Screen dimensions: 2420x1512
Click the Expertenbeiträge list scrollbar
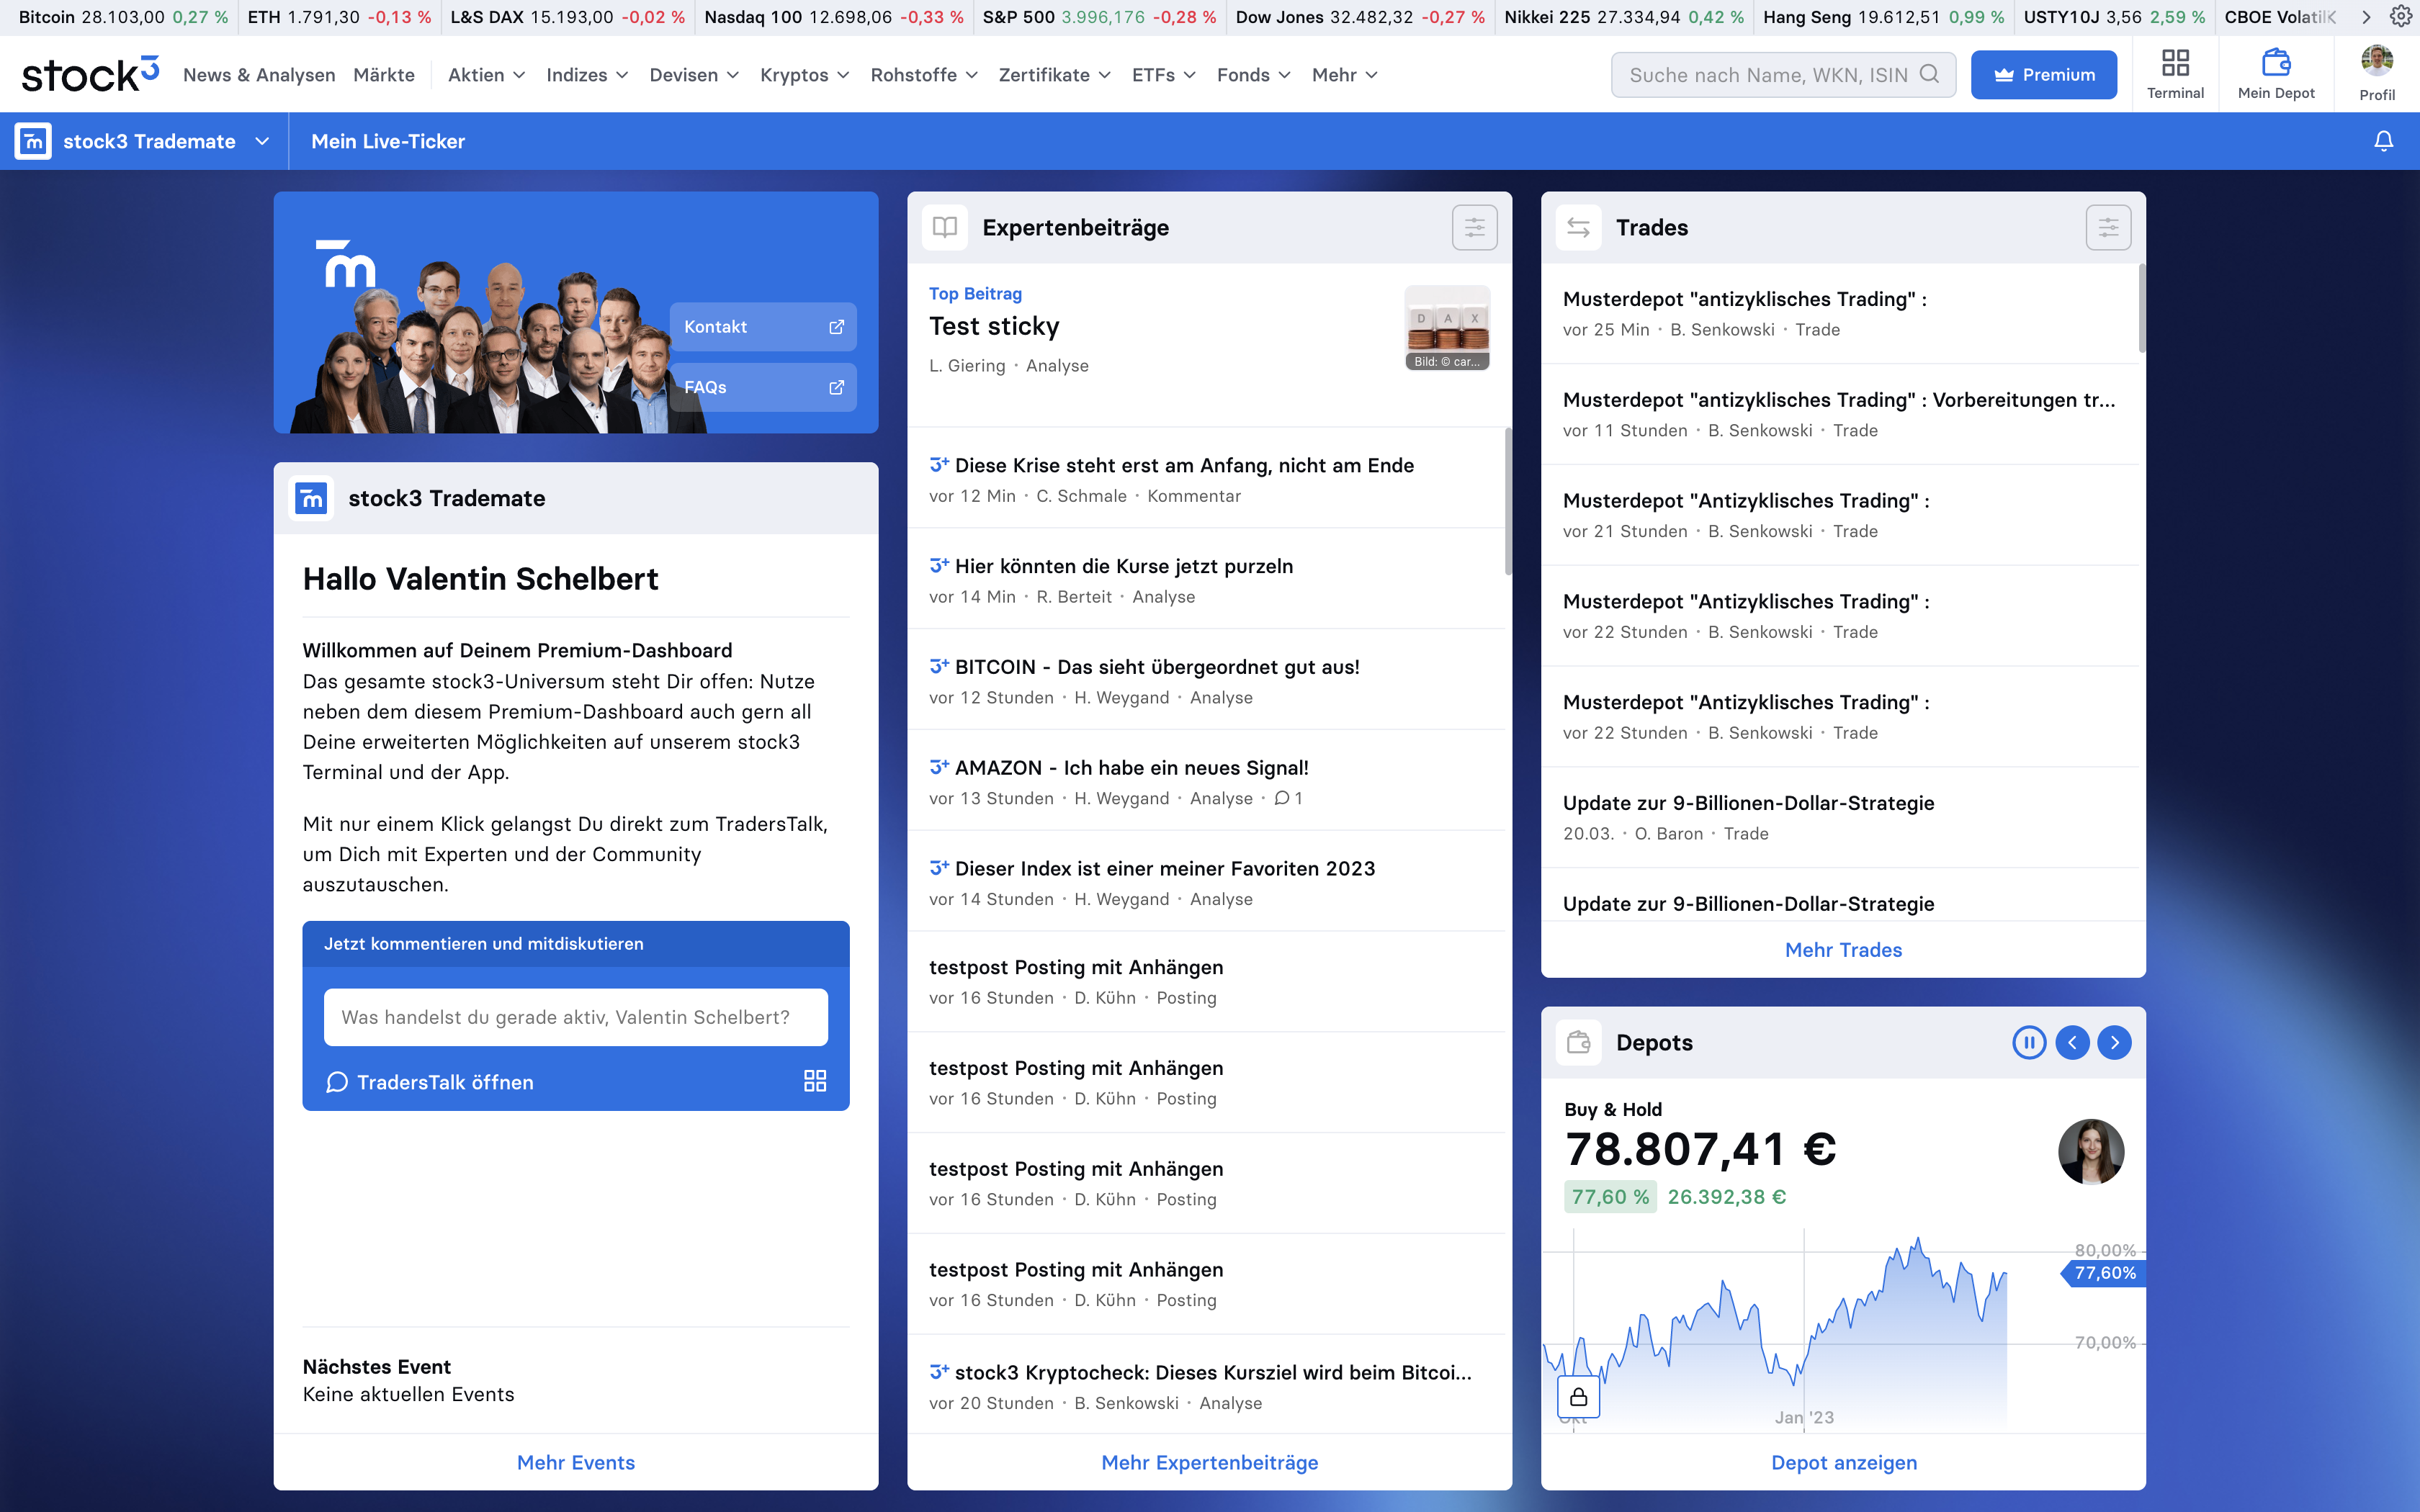(1508, 503)
